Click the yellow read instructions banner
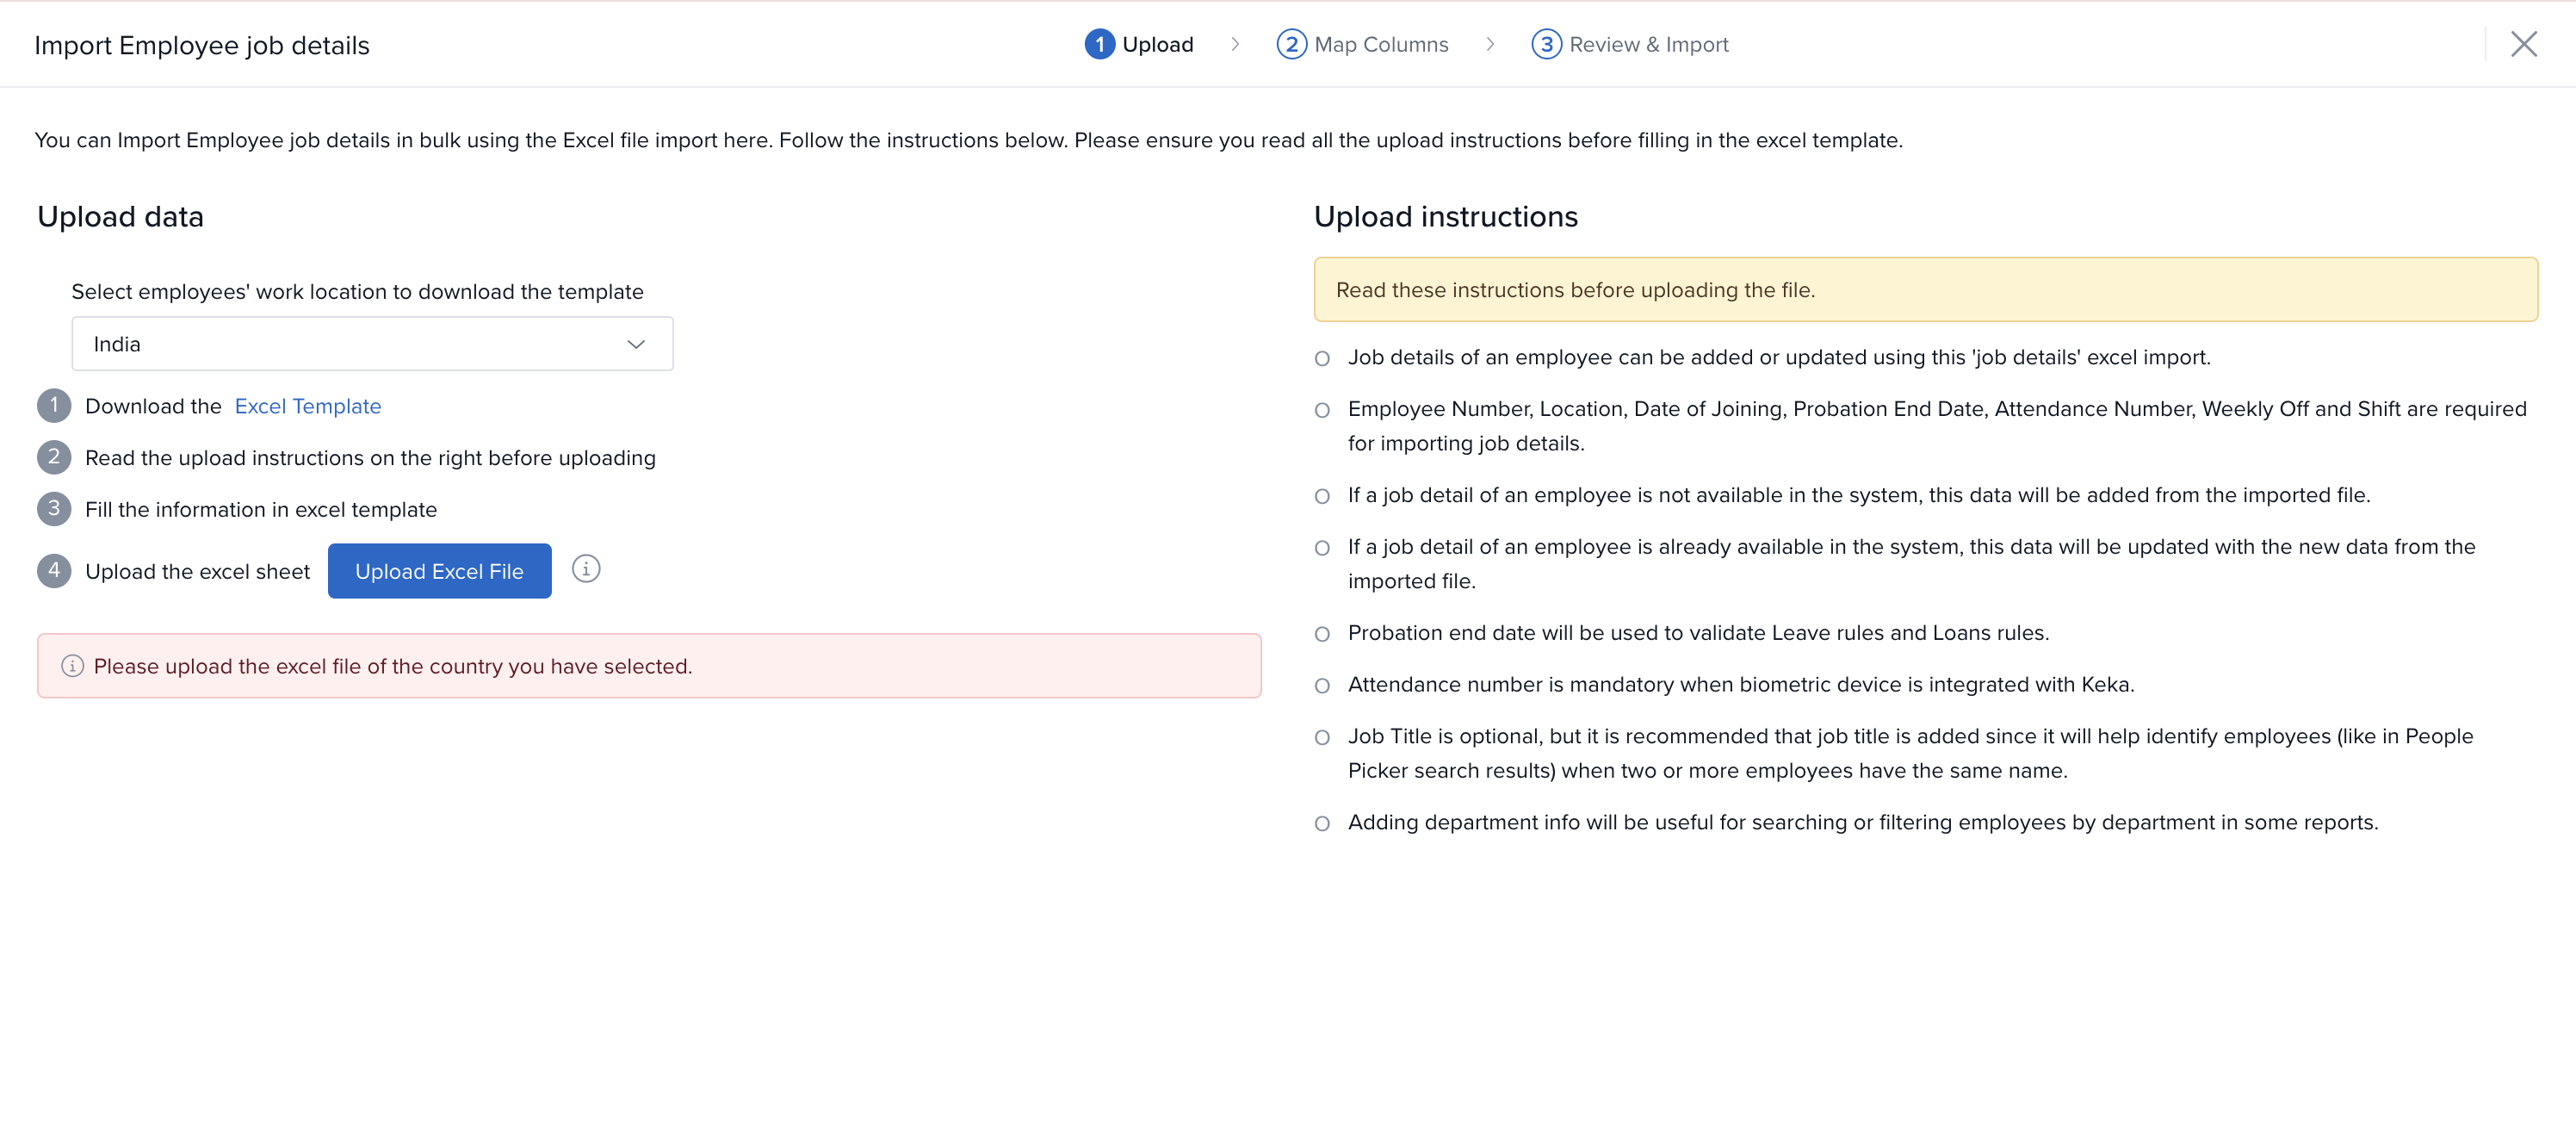Screen dimensions: 2576x1142 [x=1924, y=290]
